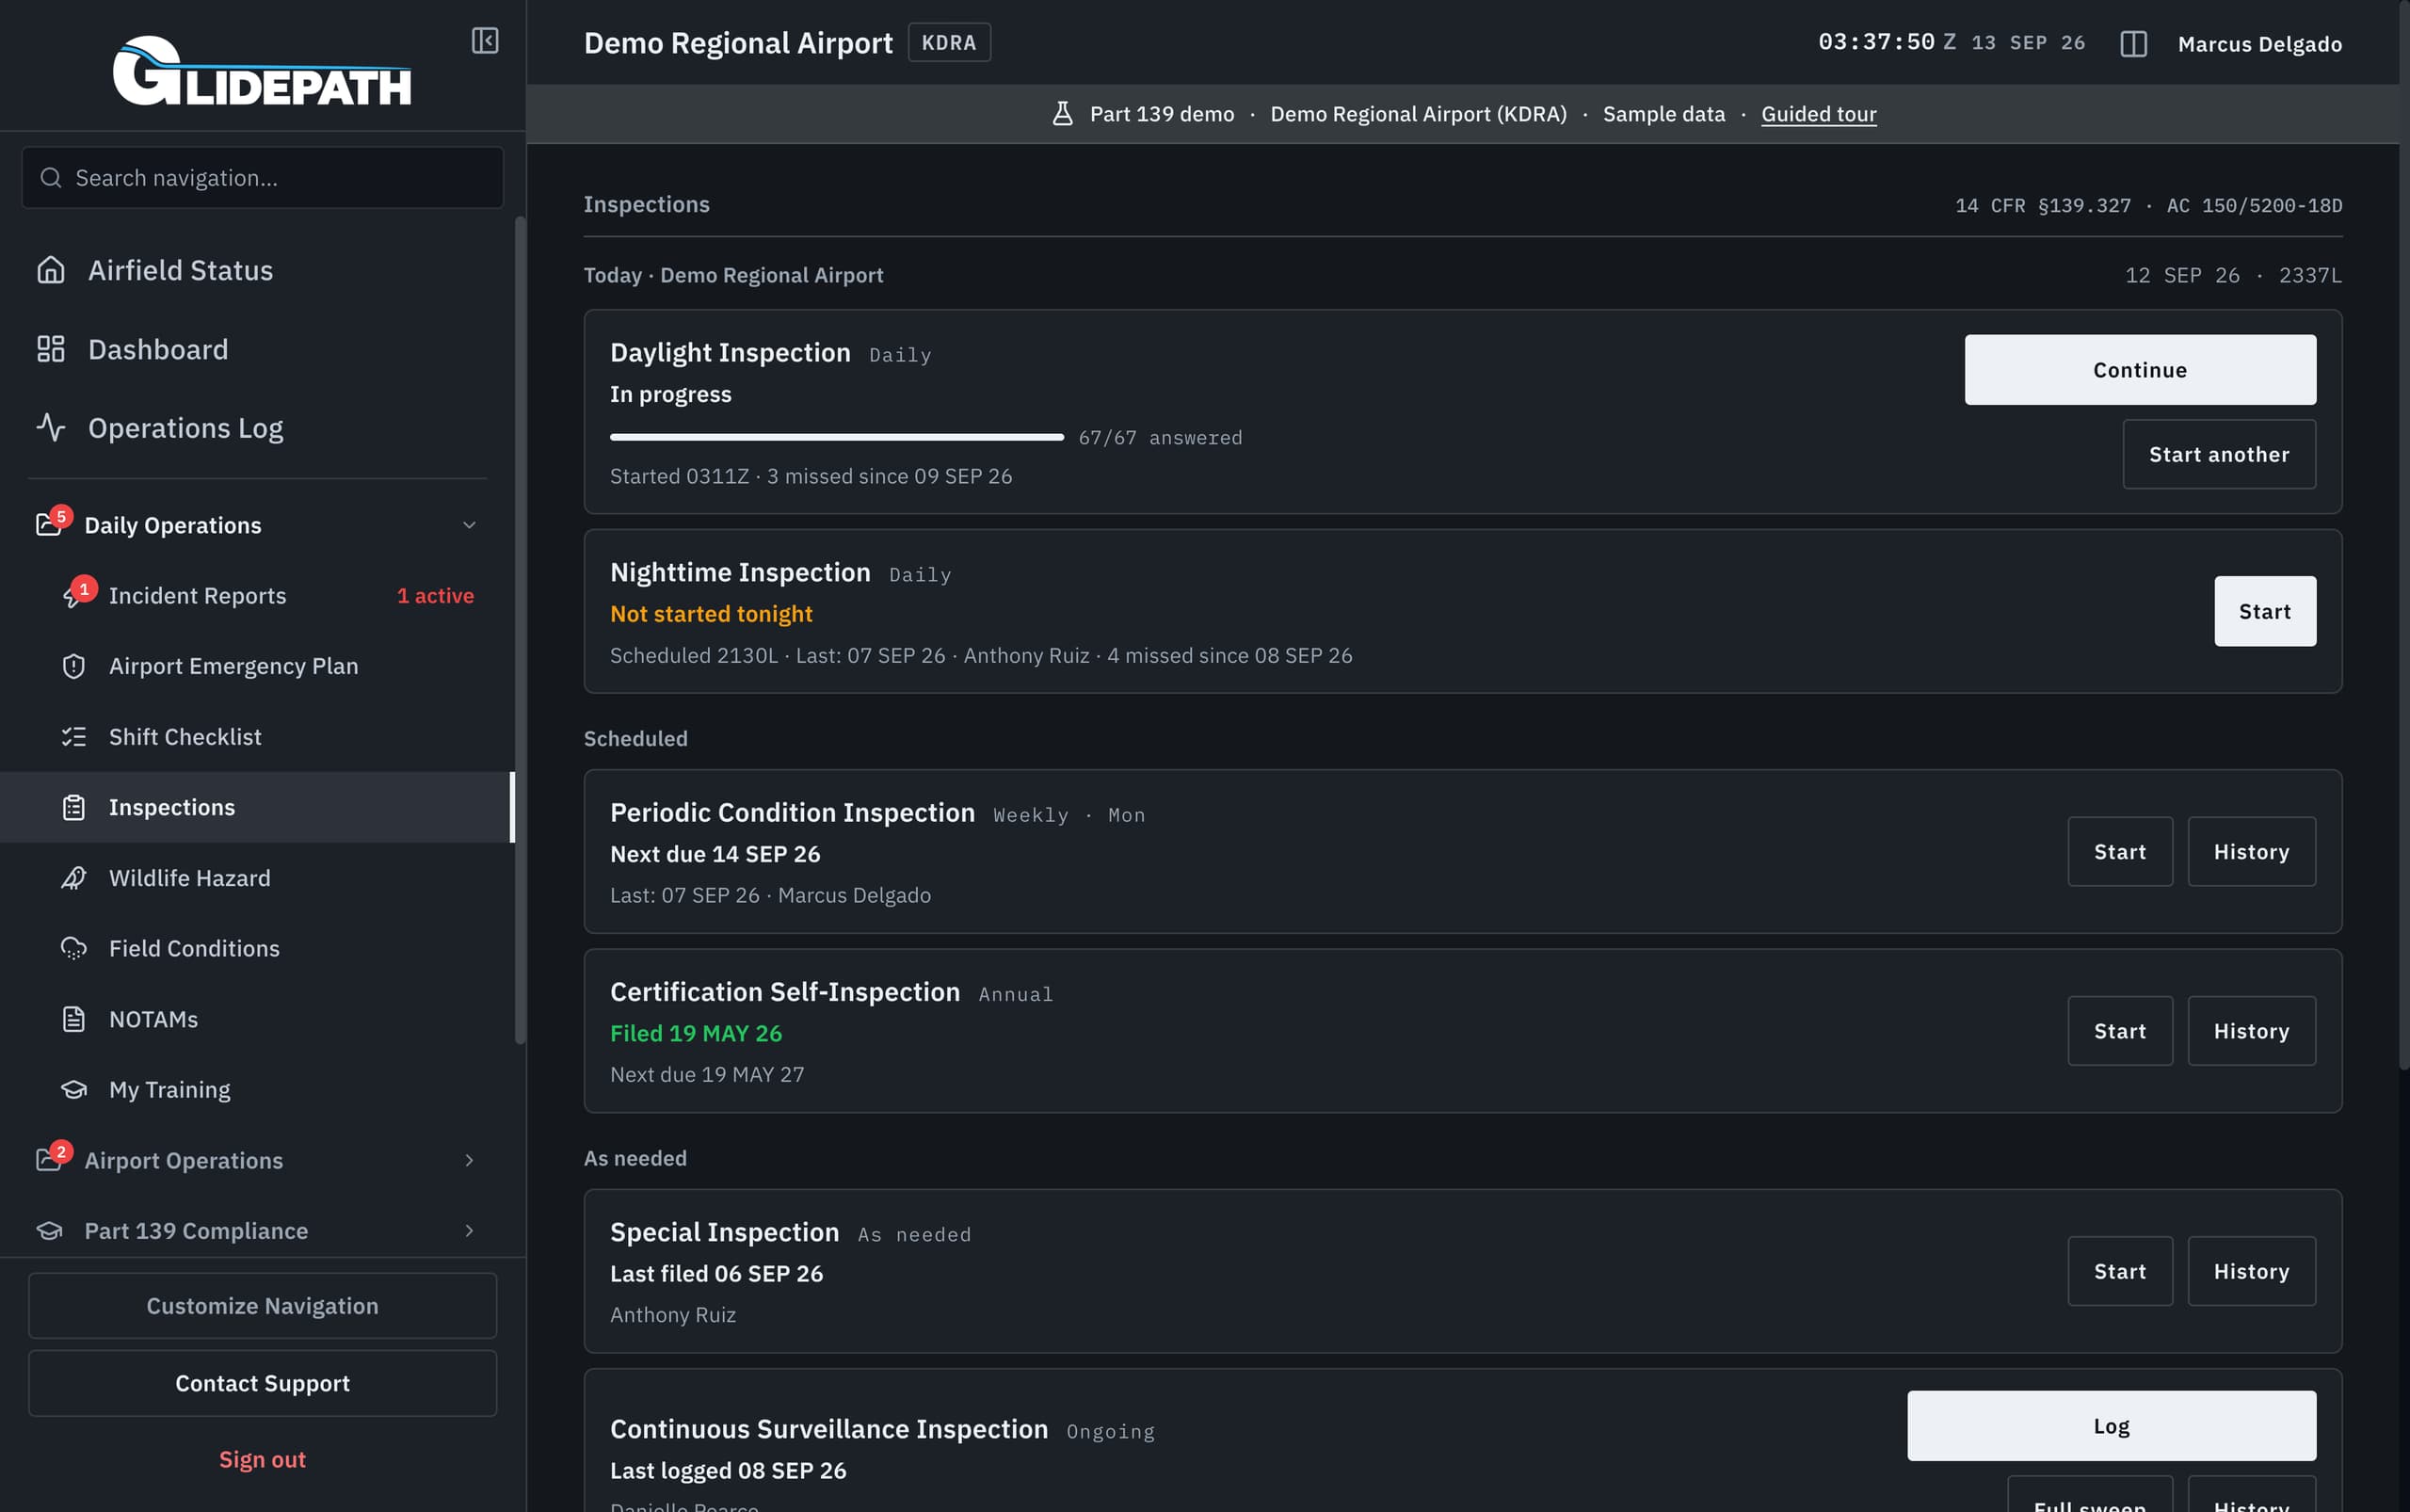Viewport: 2410px width, 1512px height.
Task: Go to NOTAMs in sidebar
Action: pos(256,1019)
